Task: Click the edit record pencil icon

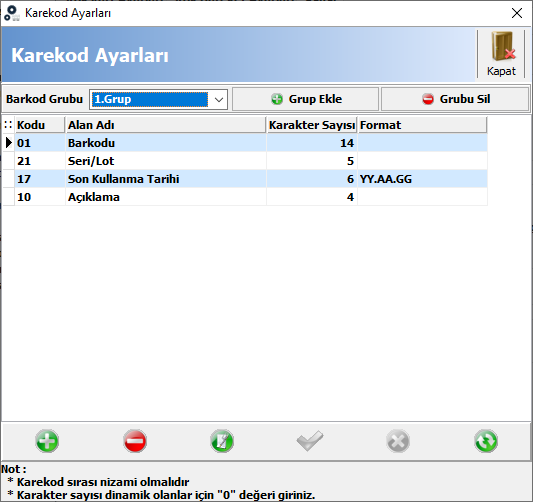Action: (222, 441)
